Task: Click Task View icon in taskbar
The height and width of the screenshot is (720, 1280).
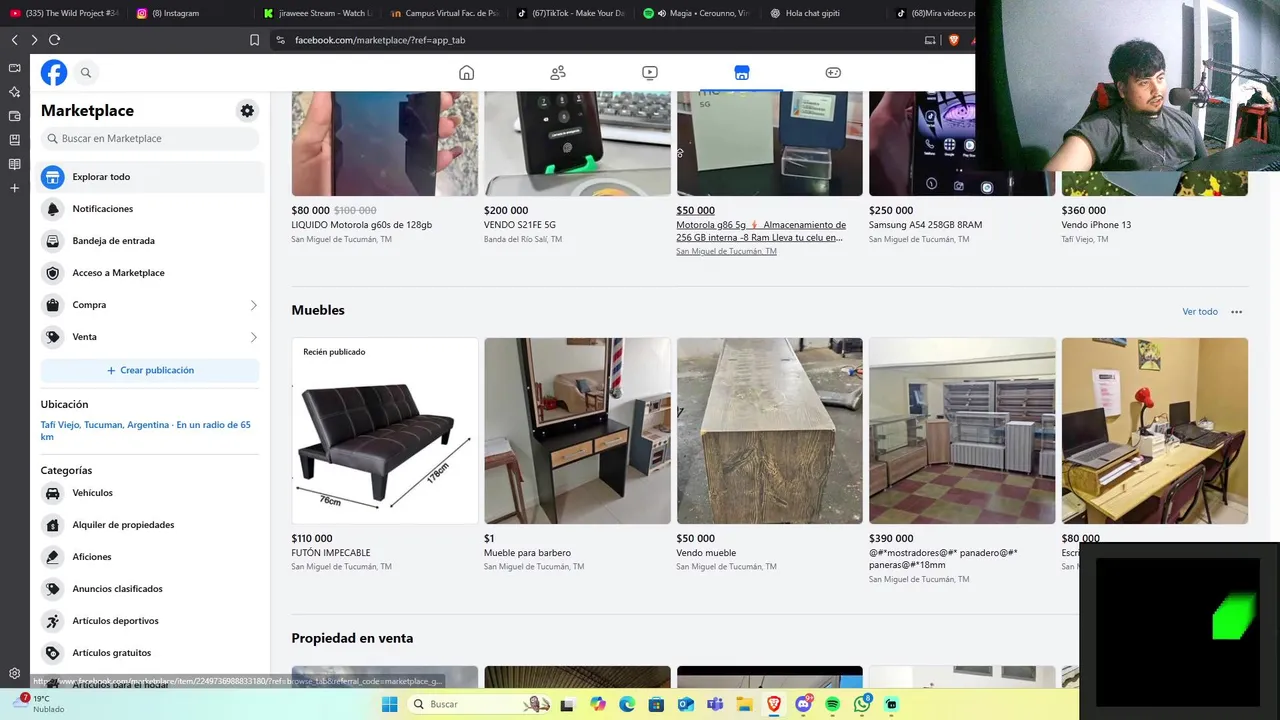Action: click(x=567, y=704)
